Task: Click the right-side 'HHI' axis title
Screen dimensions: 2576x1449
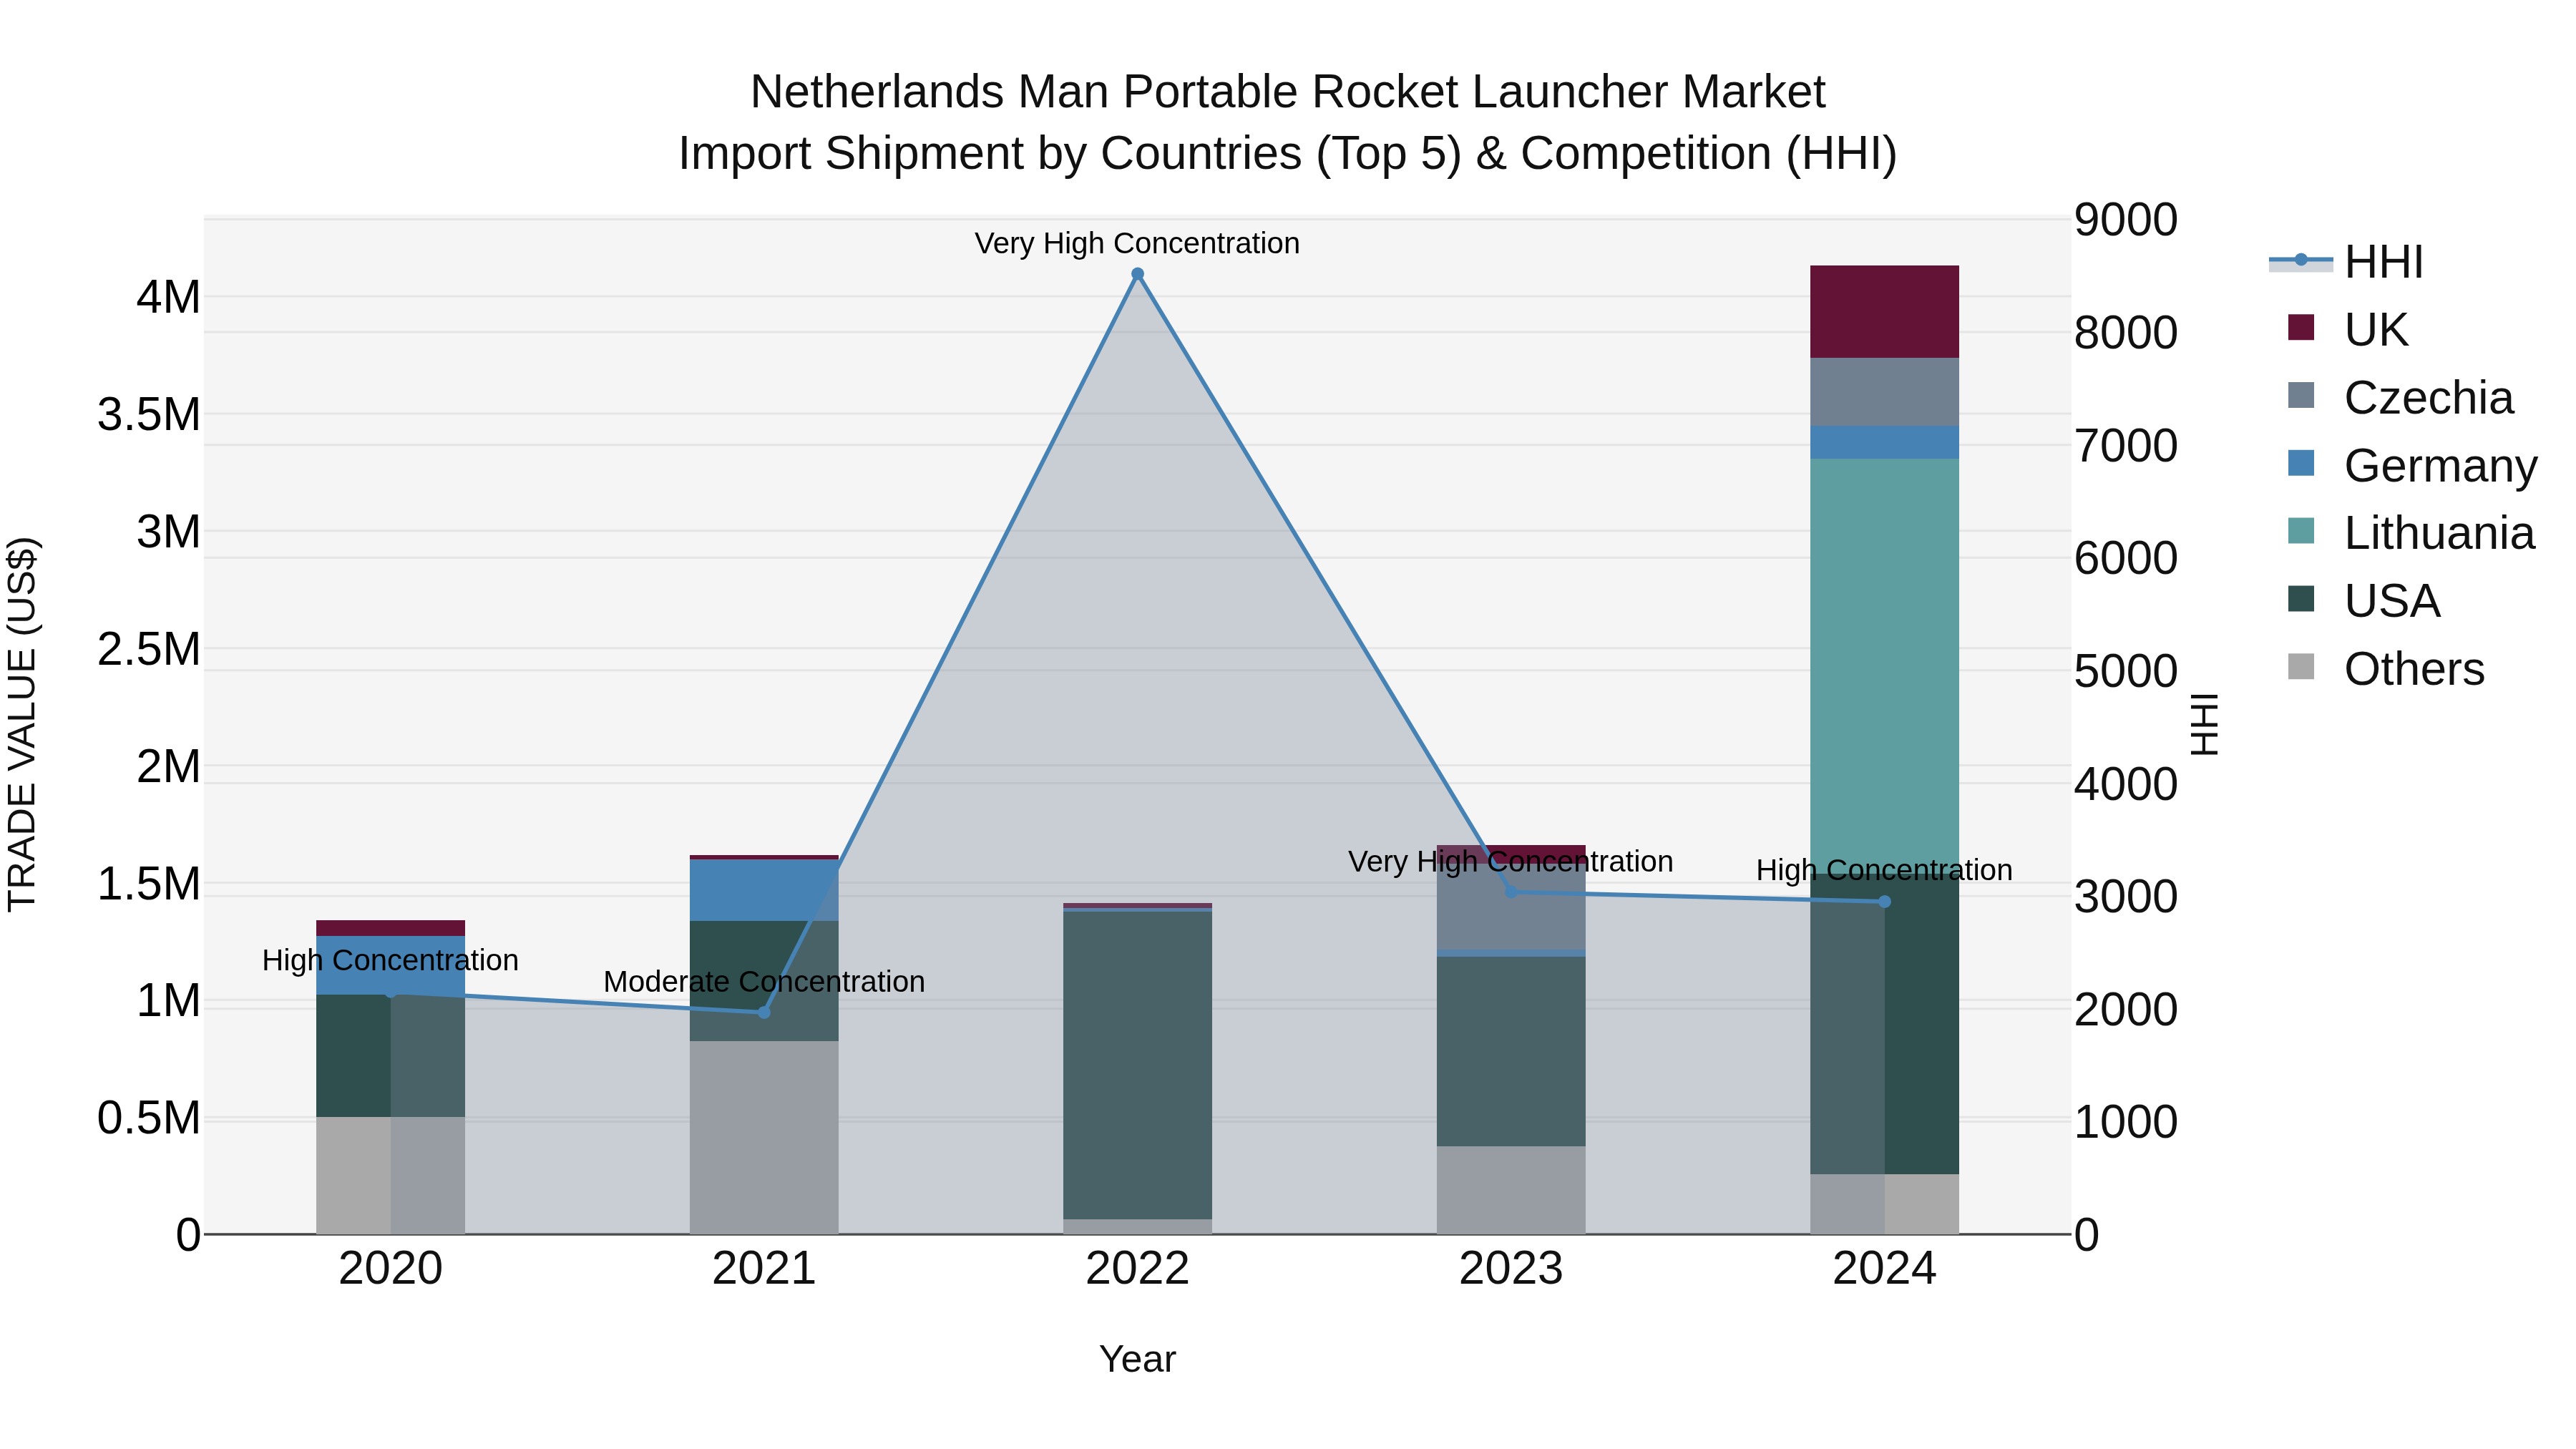Action: click(2204, 725)
